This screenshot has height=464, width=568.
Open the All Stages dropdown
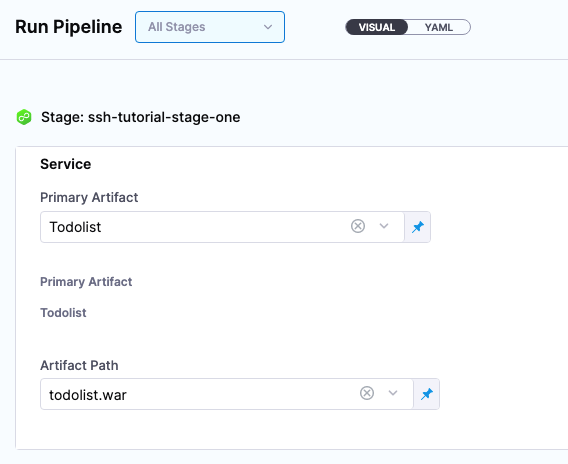click(210, 27)
